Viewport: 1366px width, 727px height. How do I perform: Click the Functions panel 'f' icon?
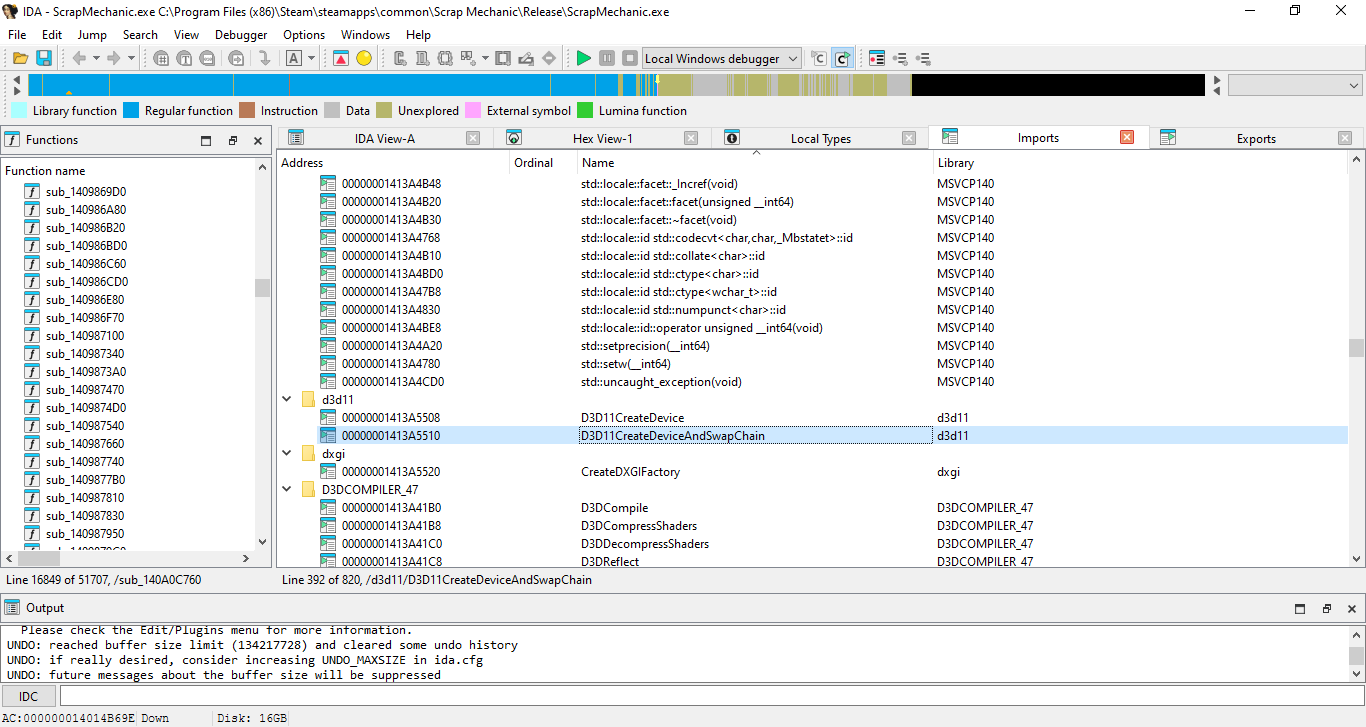[13, 140]
